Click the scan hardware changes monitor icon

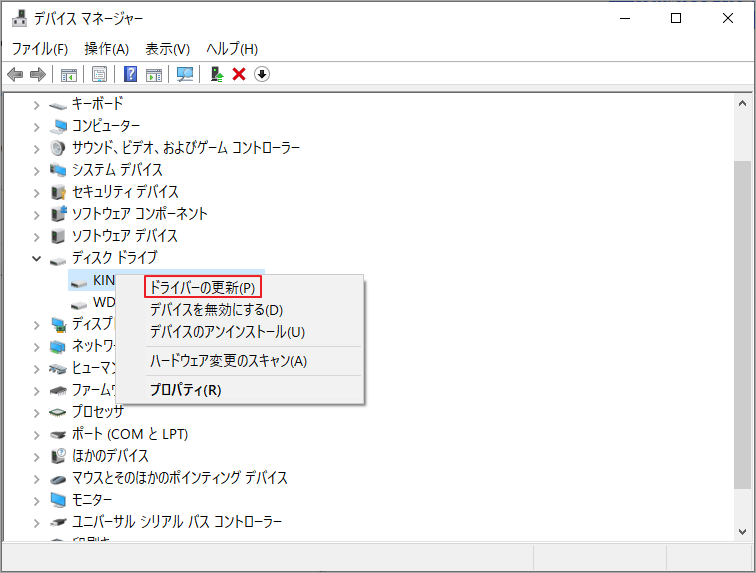point(185,74)
